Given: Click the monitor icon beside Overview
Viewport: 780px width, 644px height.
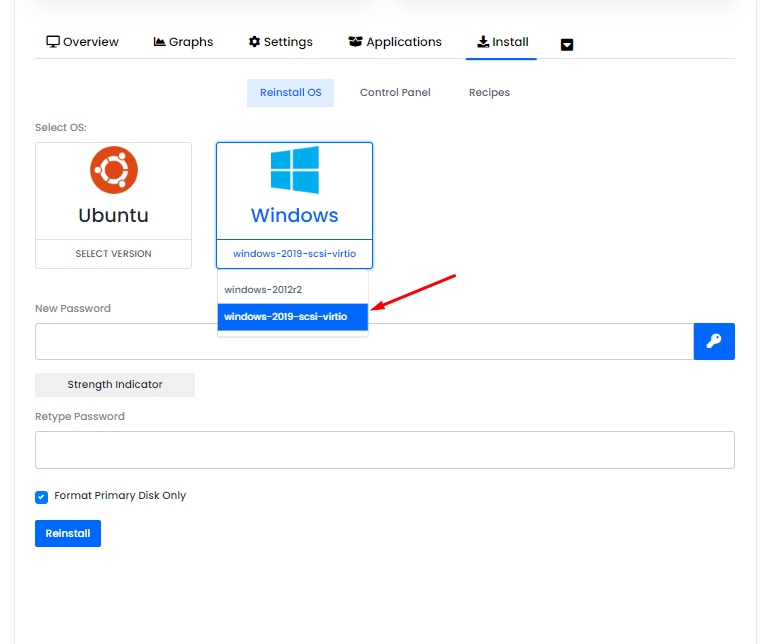Looking at the screenshot, I should tap(53, 42).
